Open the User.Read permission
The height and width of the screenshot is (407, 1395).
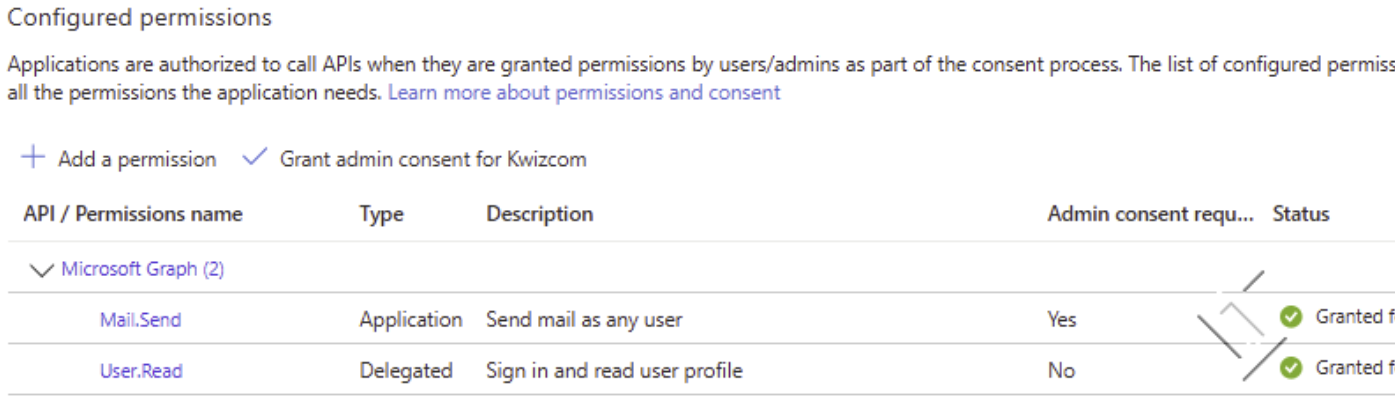[x=141, y=371]
